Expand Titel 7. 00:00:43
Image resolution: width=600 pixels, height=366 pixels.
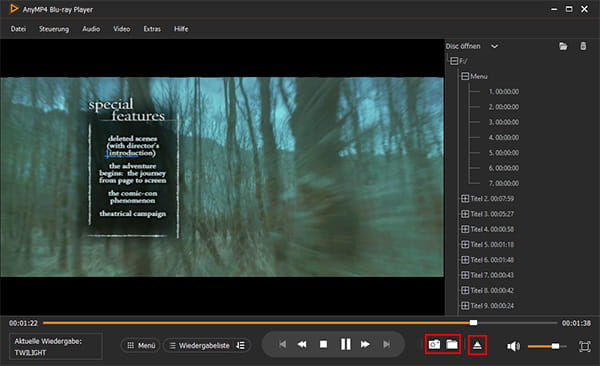point(465,275)
